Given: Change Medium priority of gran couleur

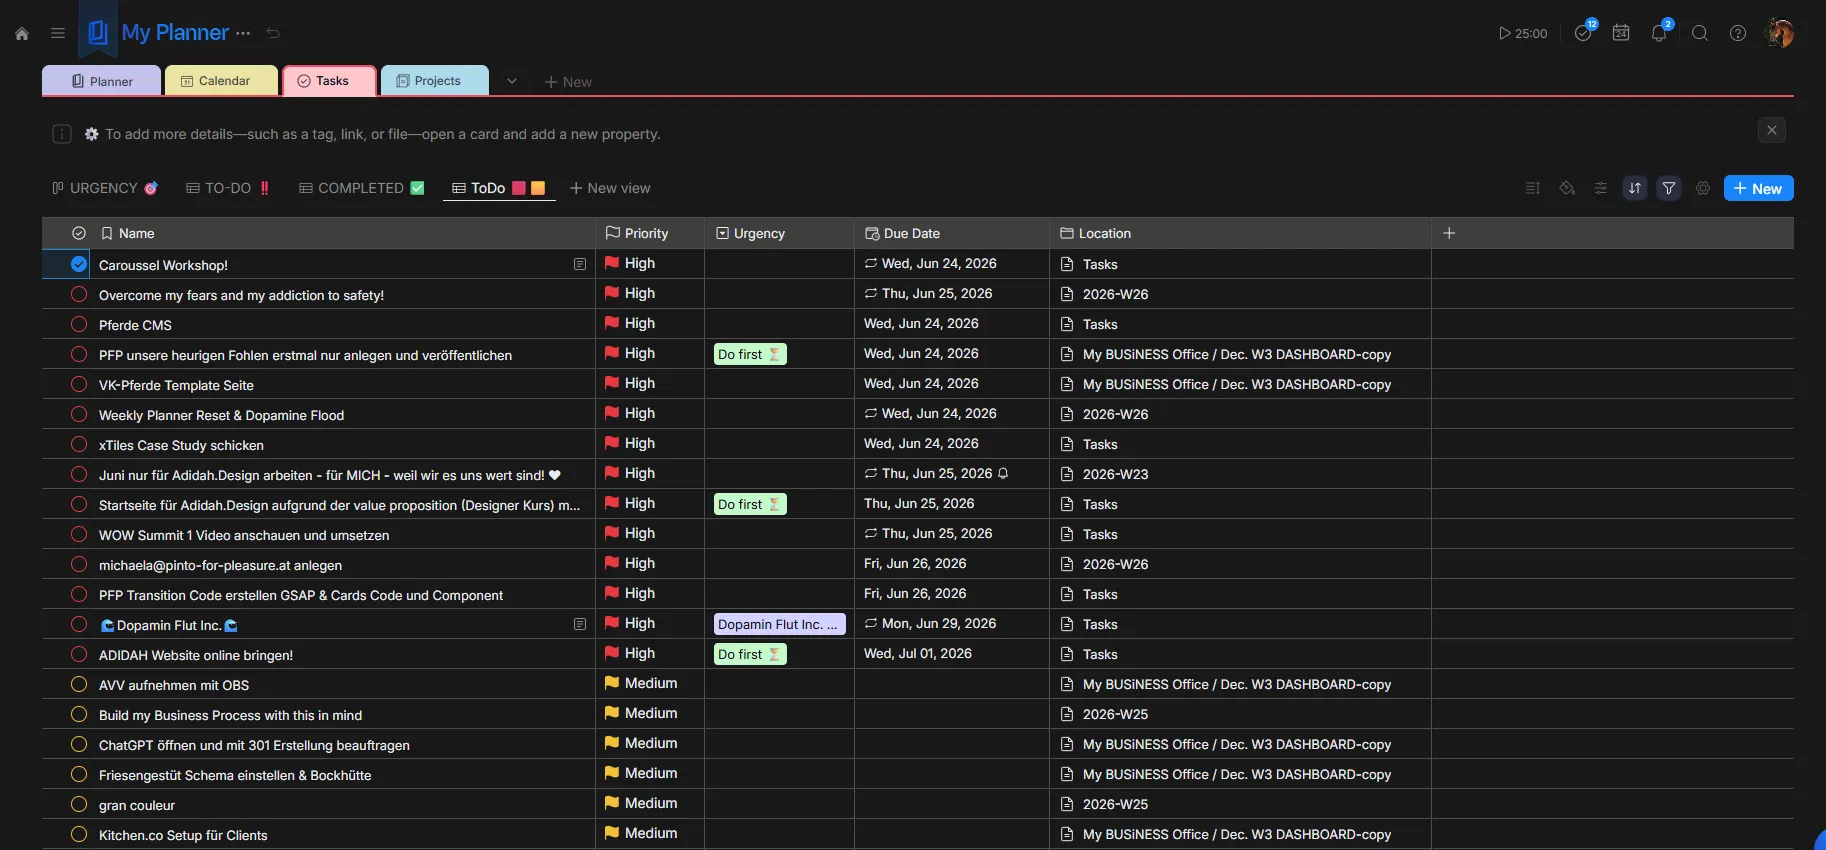Looking at the screenshot, I should click(641, 803).
